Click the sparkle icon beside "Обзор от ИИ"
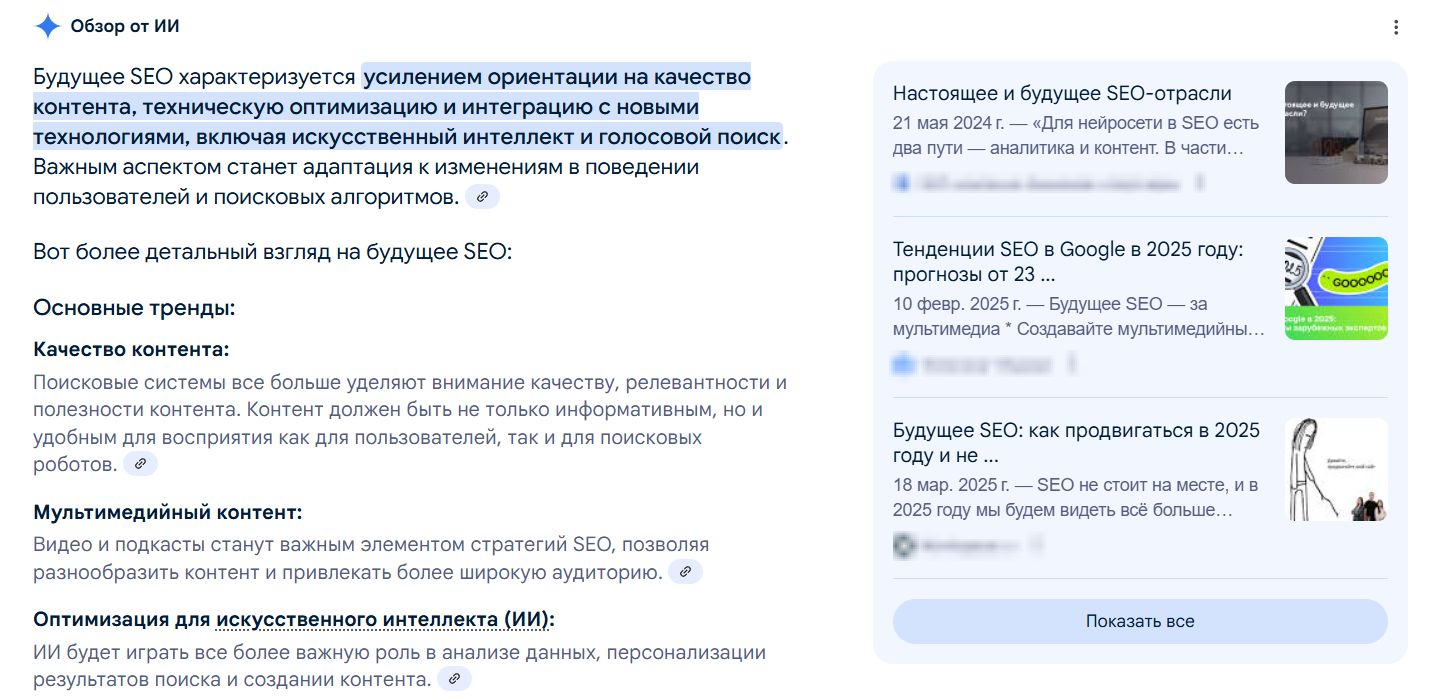Viewport: 1438px width, 699px height. point(47,27)
